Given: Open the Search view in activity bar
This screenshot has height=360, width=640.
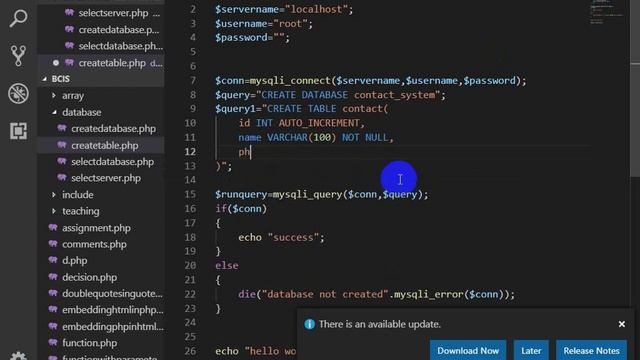Looking at the screenshot, I should (18, 18).
